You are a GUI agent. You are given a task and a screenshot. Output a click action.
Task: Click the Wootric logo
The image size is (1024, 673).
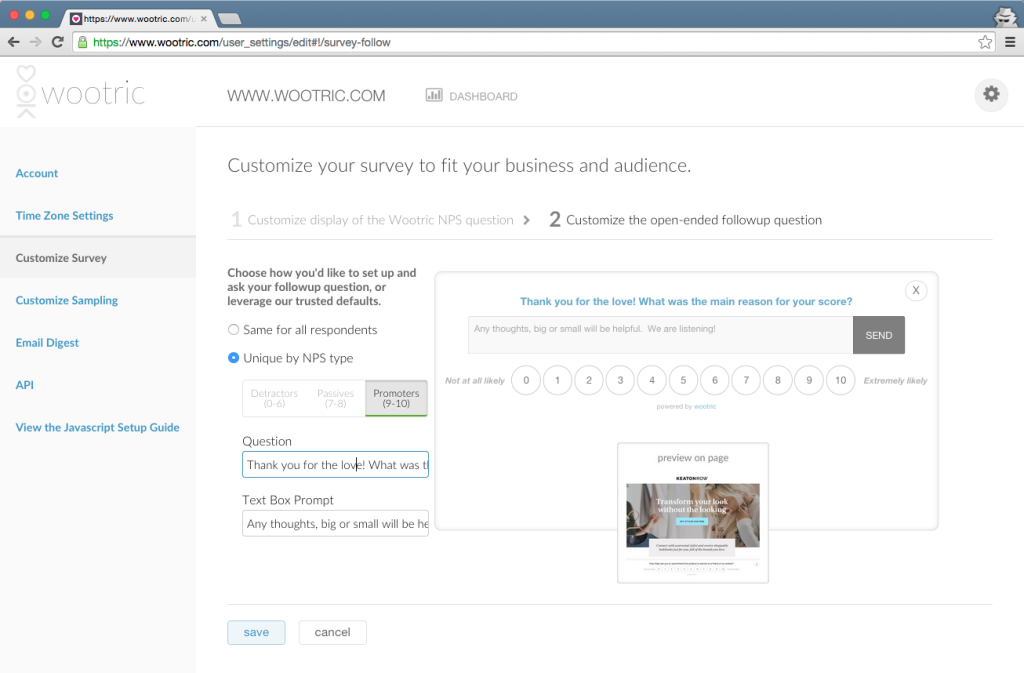coord(80,92)
